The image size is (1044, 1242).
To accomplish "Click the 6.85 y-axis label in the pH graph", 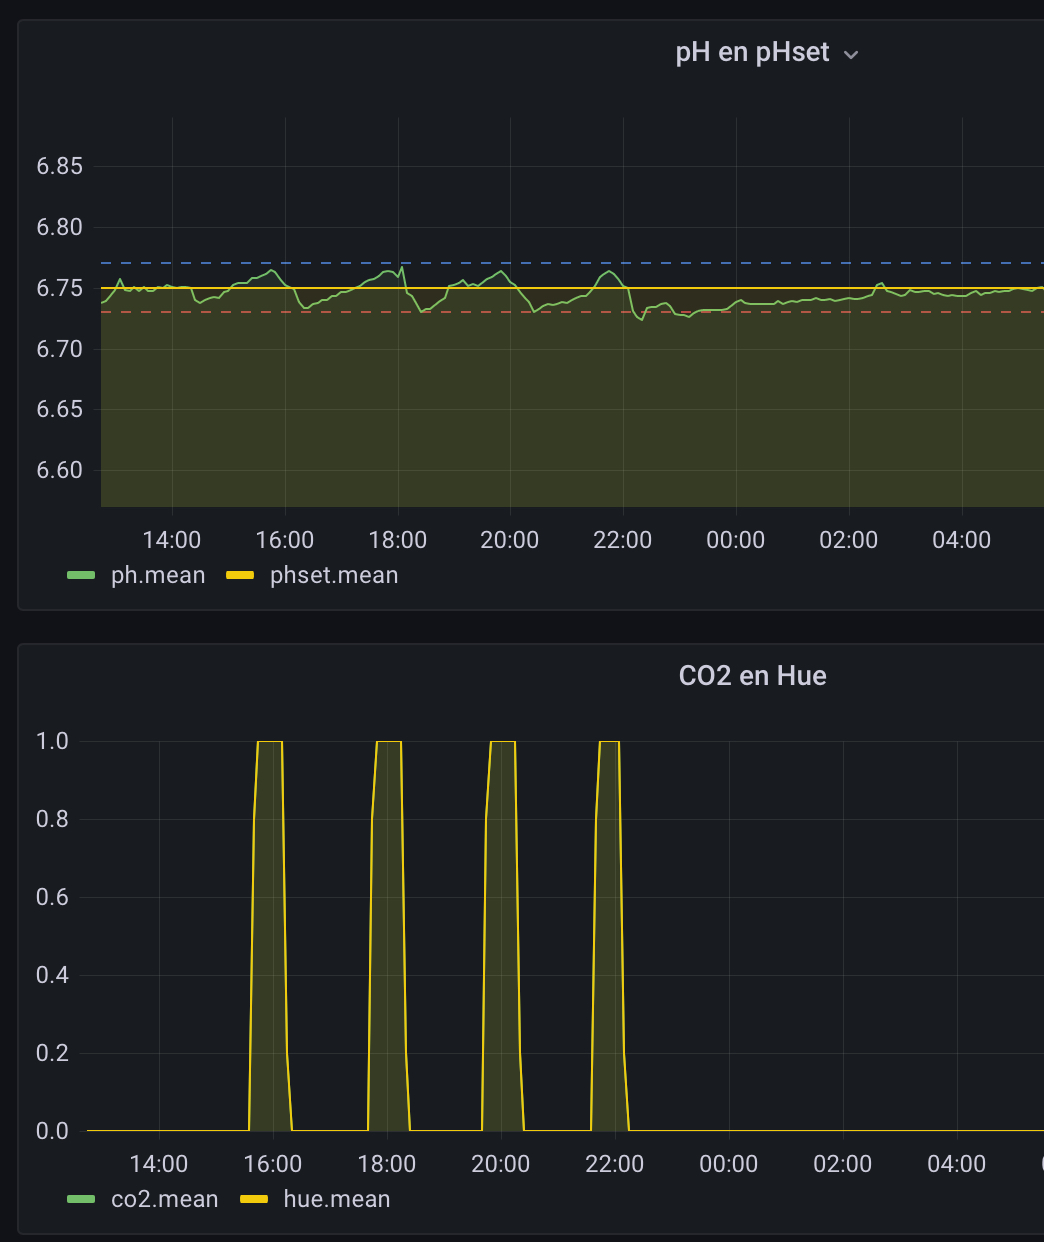I will click(x=60, y=166).
